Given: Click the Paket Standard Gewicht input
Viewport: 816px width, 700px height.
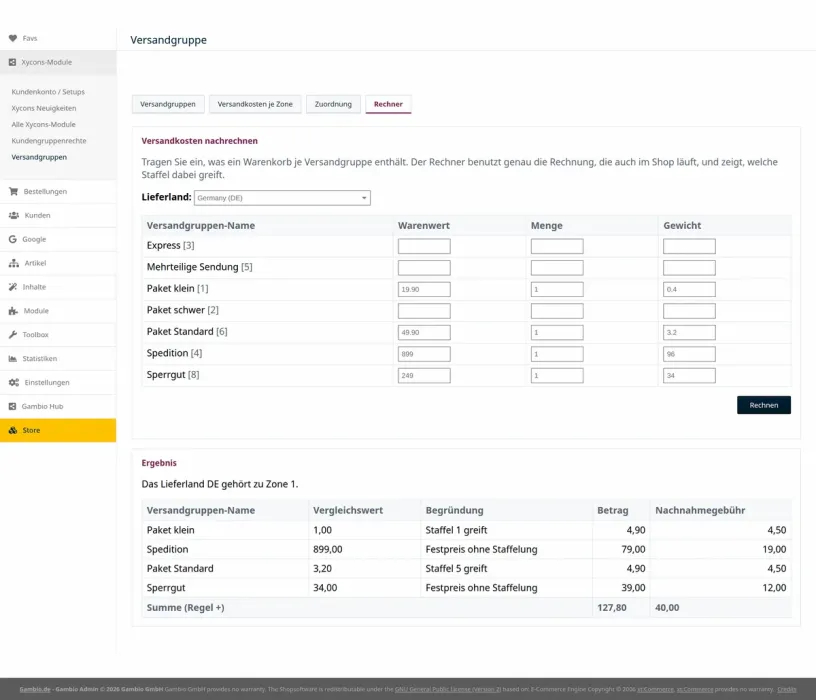Looking at the screenshot, I should pos(689,333).
